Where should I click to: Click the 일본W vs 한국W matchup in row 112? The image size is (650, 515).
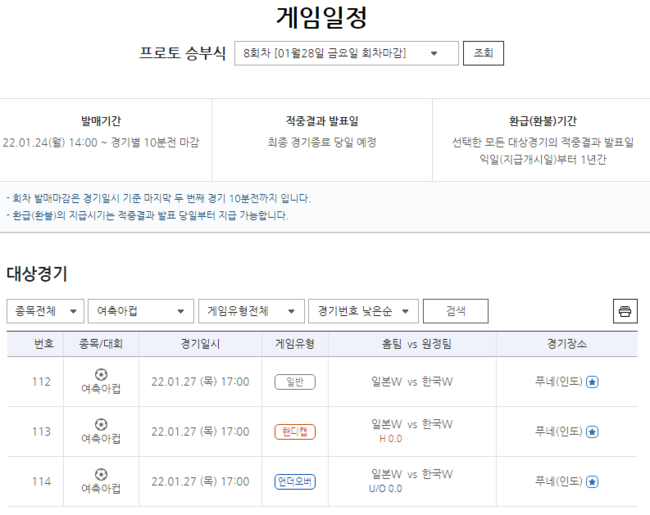[411, 381]
